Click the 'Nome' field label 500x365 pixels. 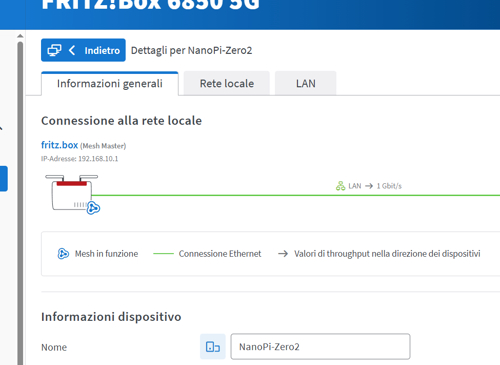pyautogui.click(x=54, y=347)
